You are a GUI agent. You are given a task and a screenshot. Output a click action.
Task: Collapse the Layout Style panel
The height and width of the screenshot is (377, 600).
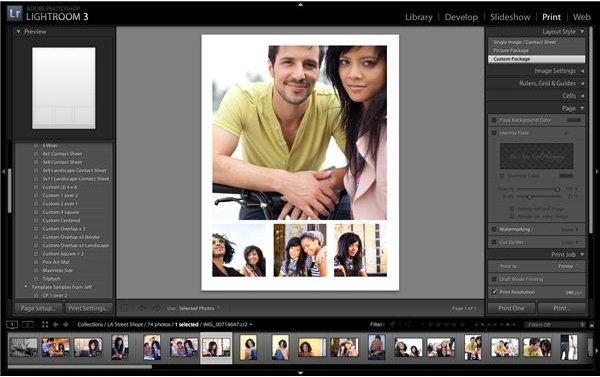[582, 31]
